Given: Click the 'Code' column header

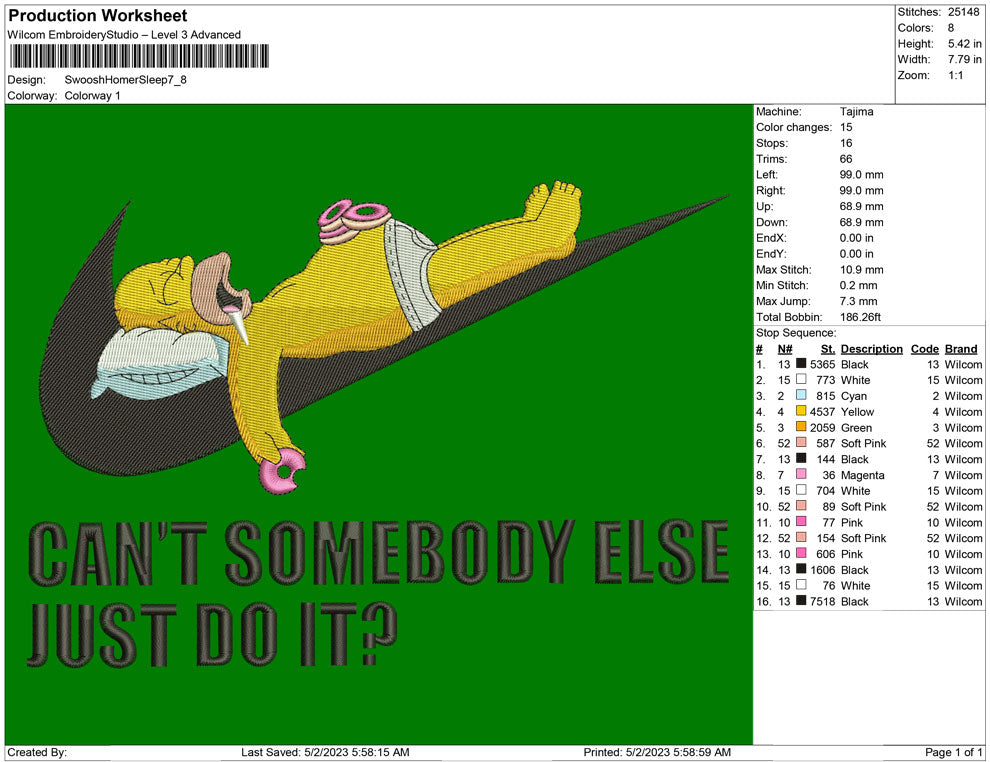Looking at the screenshot, I should [x=925, y=348].
